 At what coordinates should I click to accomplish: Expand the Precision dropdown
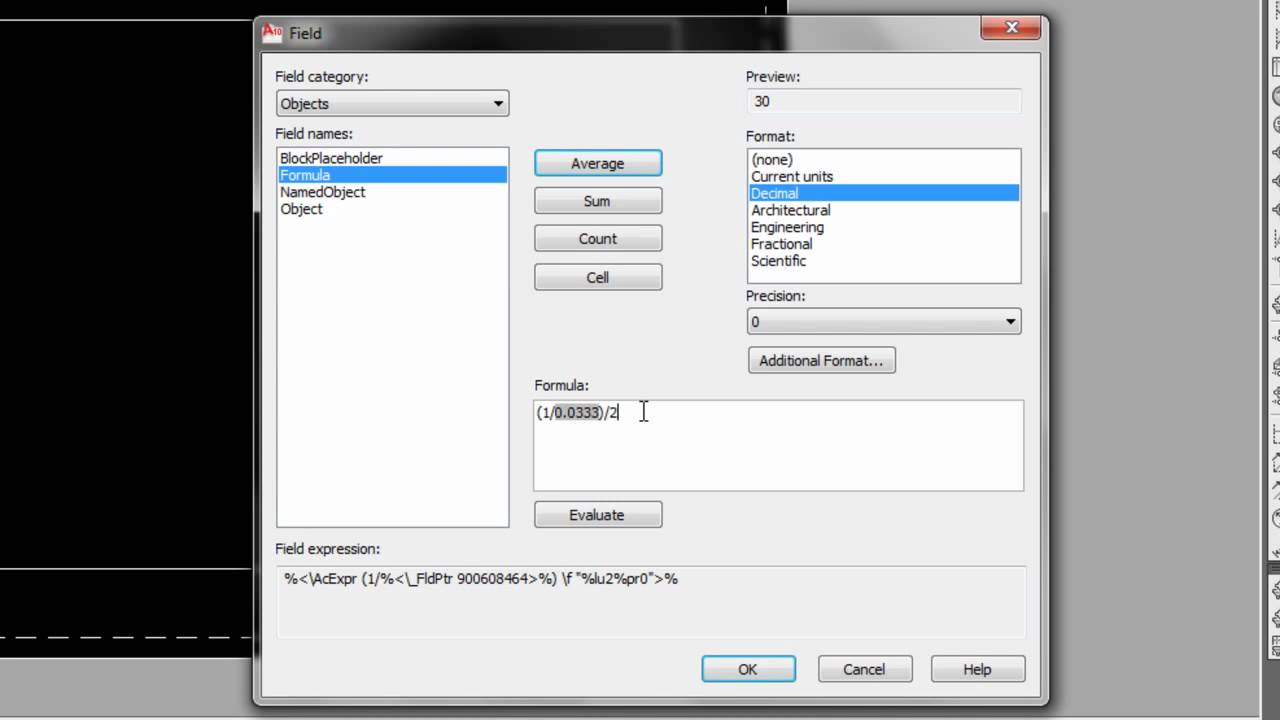[x=884, y=322]
